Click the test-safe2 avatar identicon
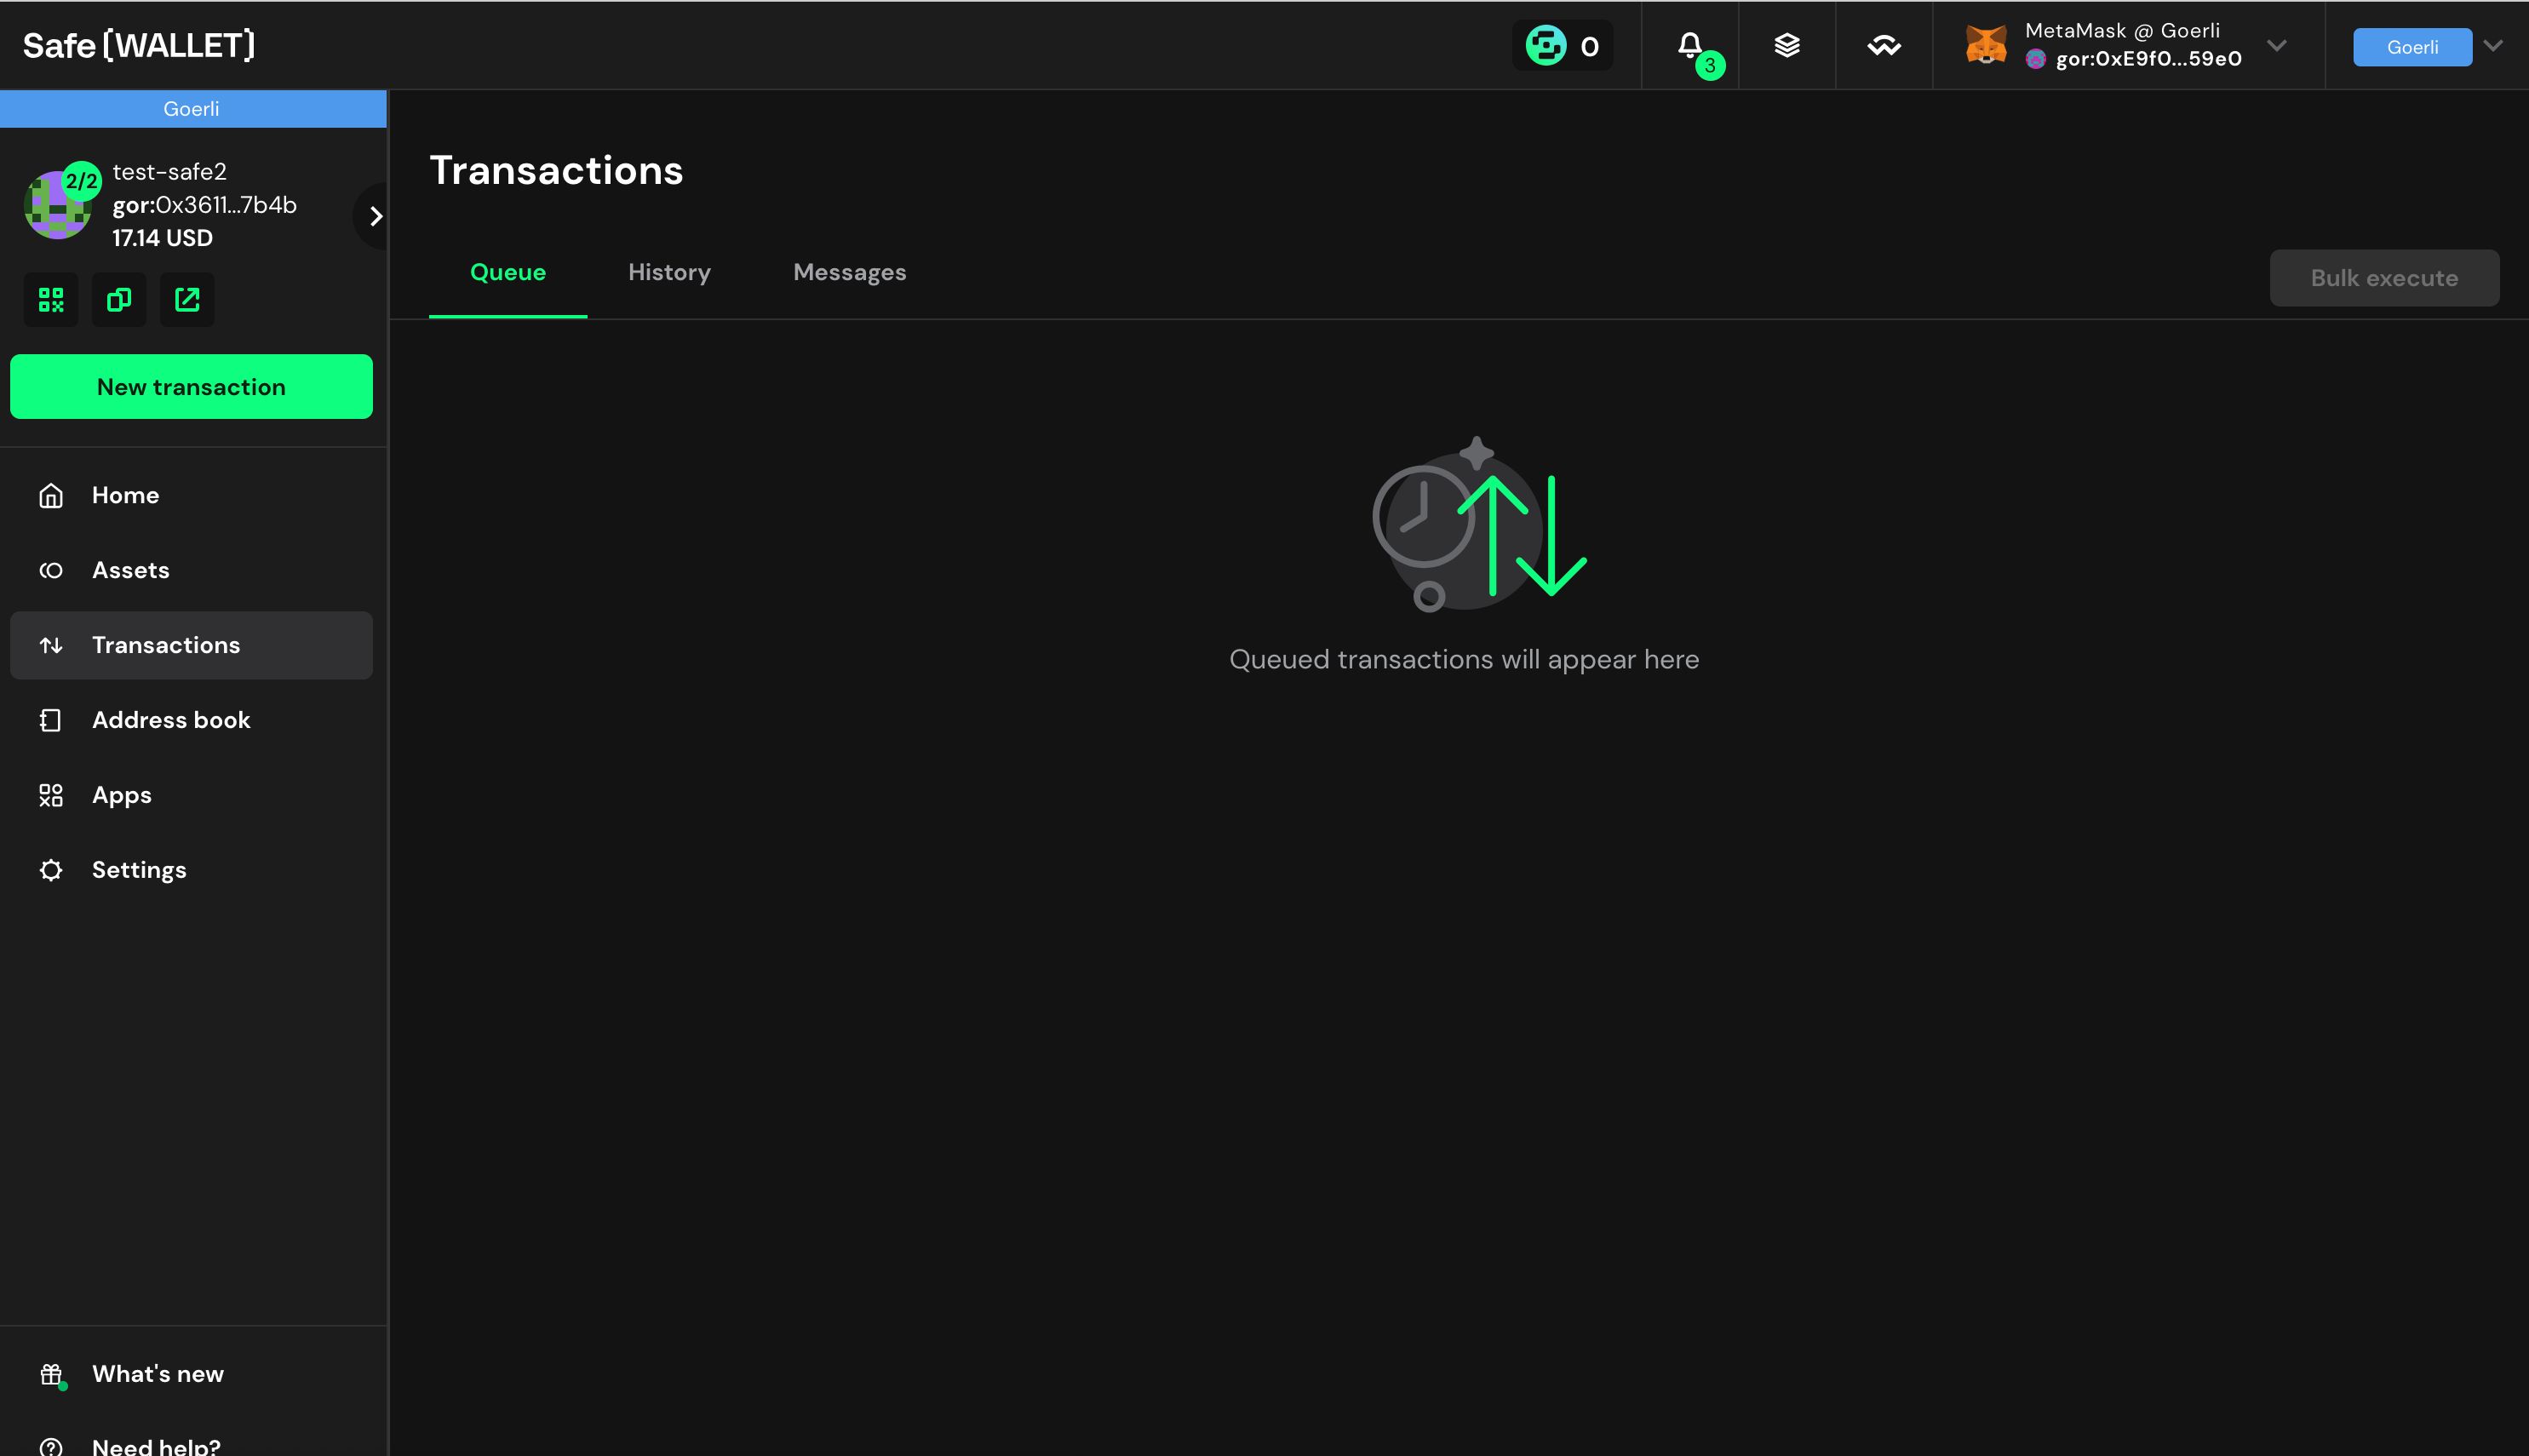Screen dimensions: 2529x1456 tap(58, 205)
